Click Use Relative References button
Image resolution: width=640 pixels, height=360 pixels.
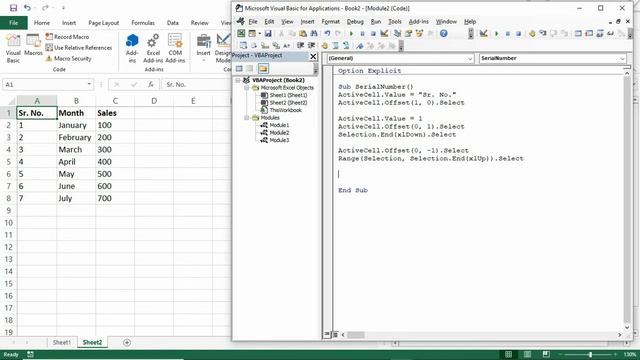pos(79,48)
